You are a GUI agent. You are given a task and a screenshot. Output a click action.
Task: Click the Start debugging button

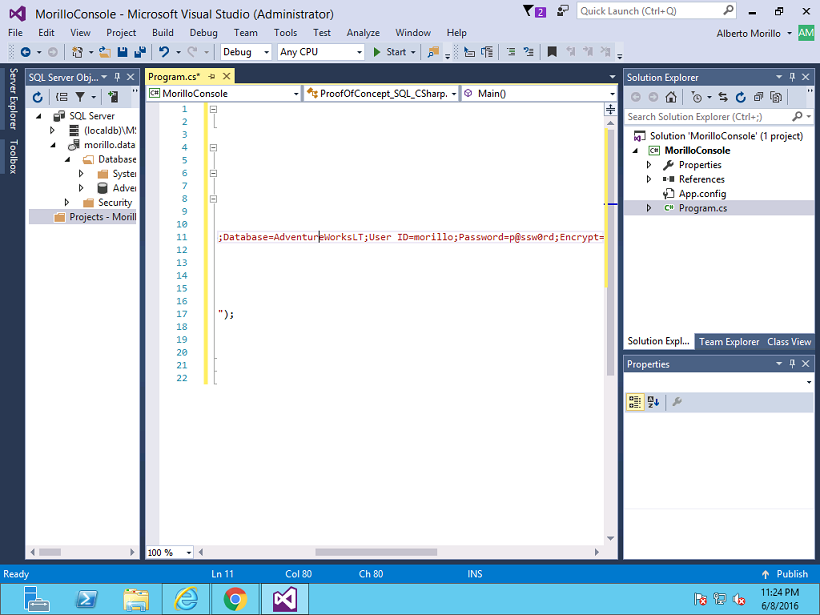391,52
